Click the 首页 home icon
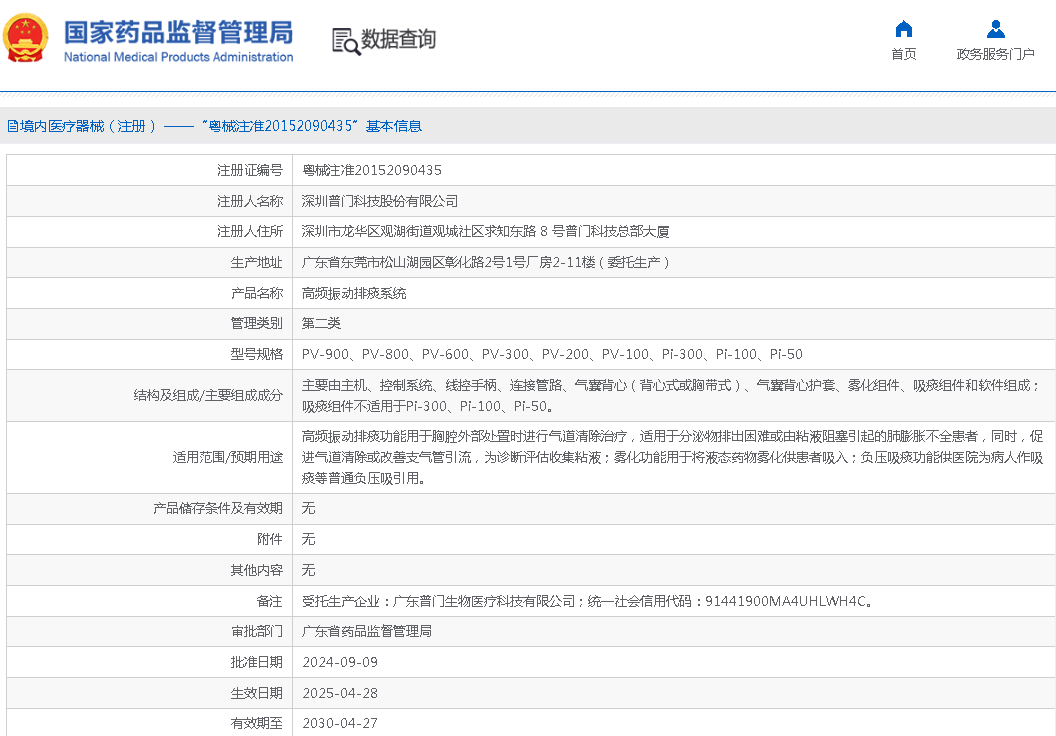1056x736 pixels. [903, 29]
